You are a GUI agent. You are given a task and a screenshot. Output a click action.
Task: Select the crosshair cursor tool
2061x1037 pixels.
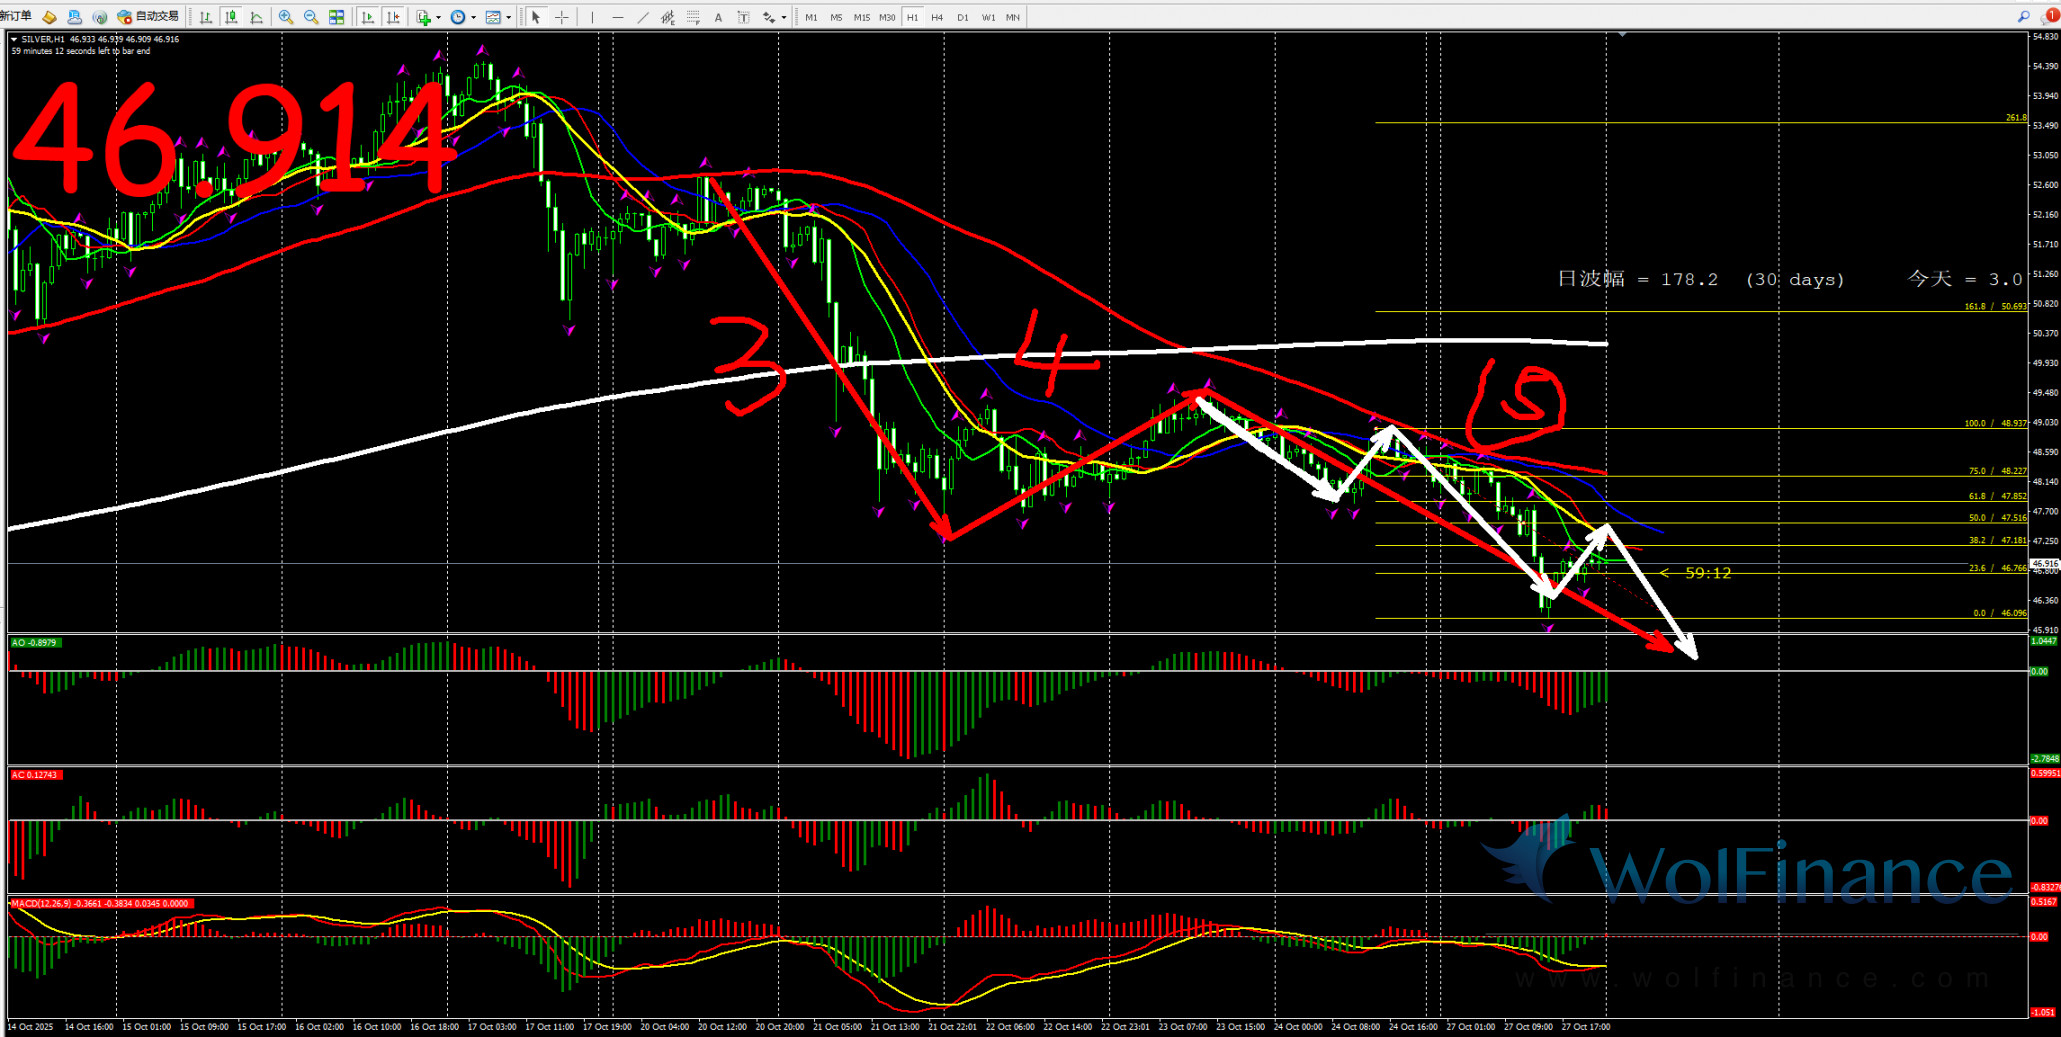(562, 17)
